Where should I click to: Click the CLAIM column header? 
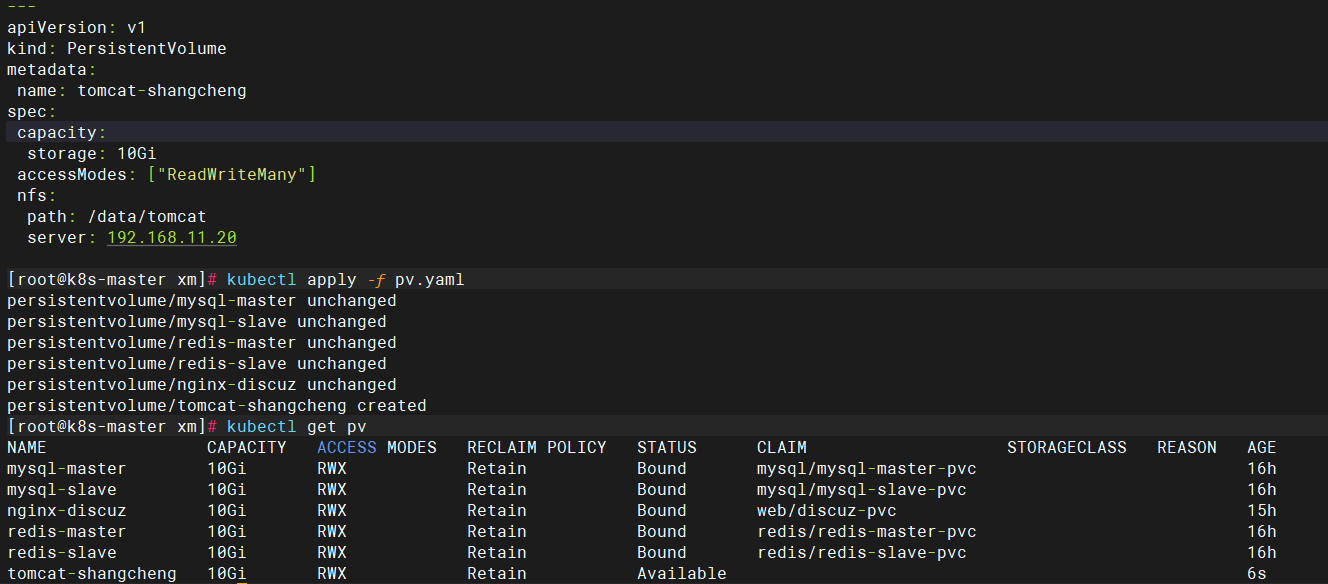point(782,448)
